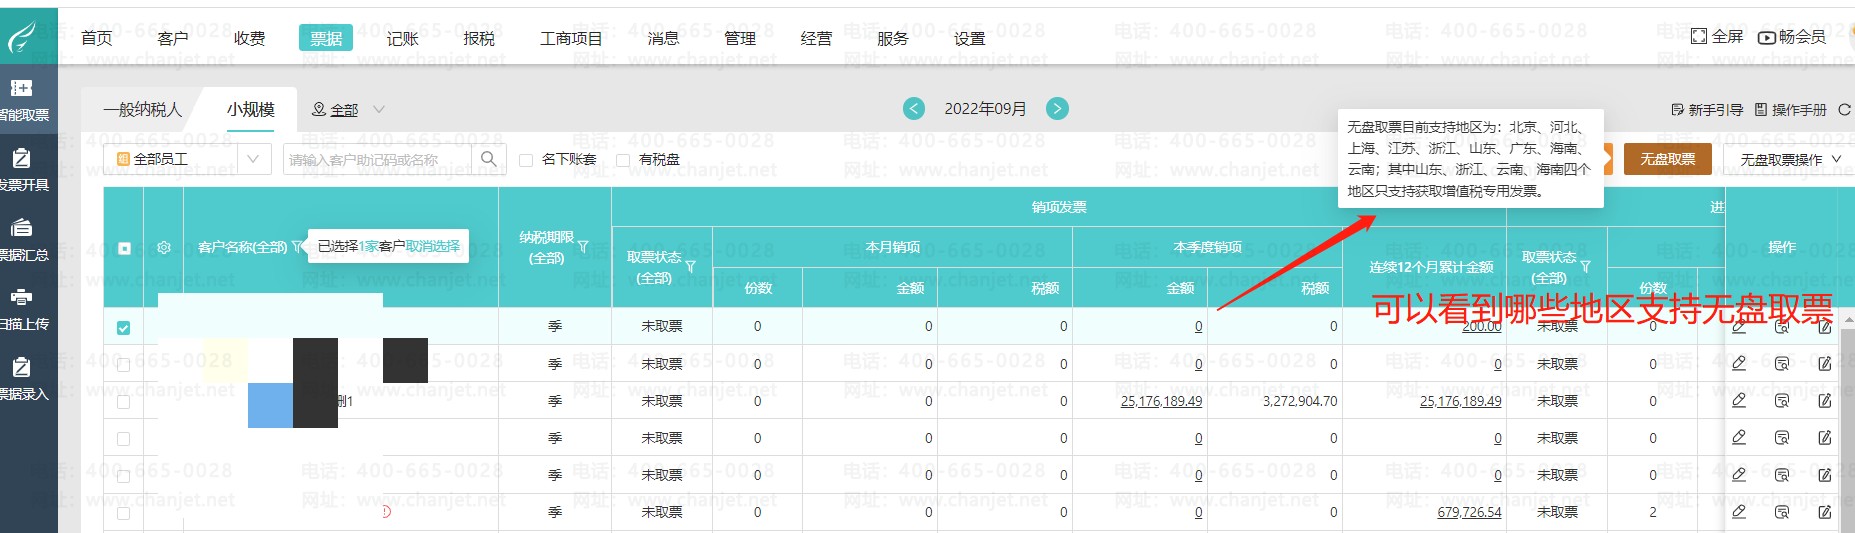
Task: Check the 679,726.54 row checkbox
Action: (123, 512)
